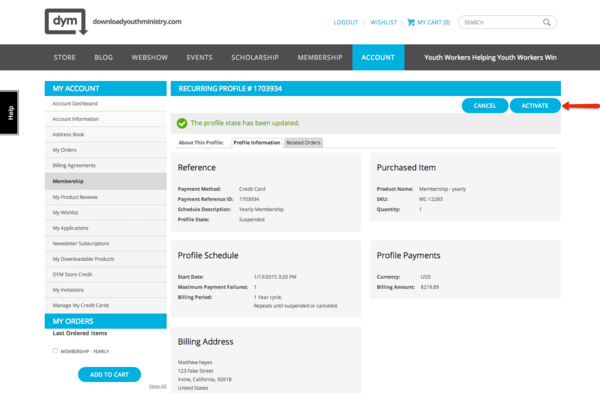Click the Logout link

(346, 23)
